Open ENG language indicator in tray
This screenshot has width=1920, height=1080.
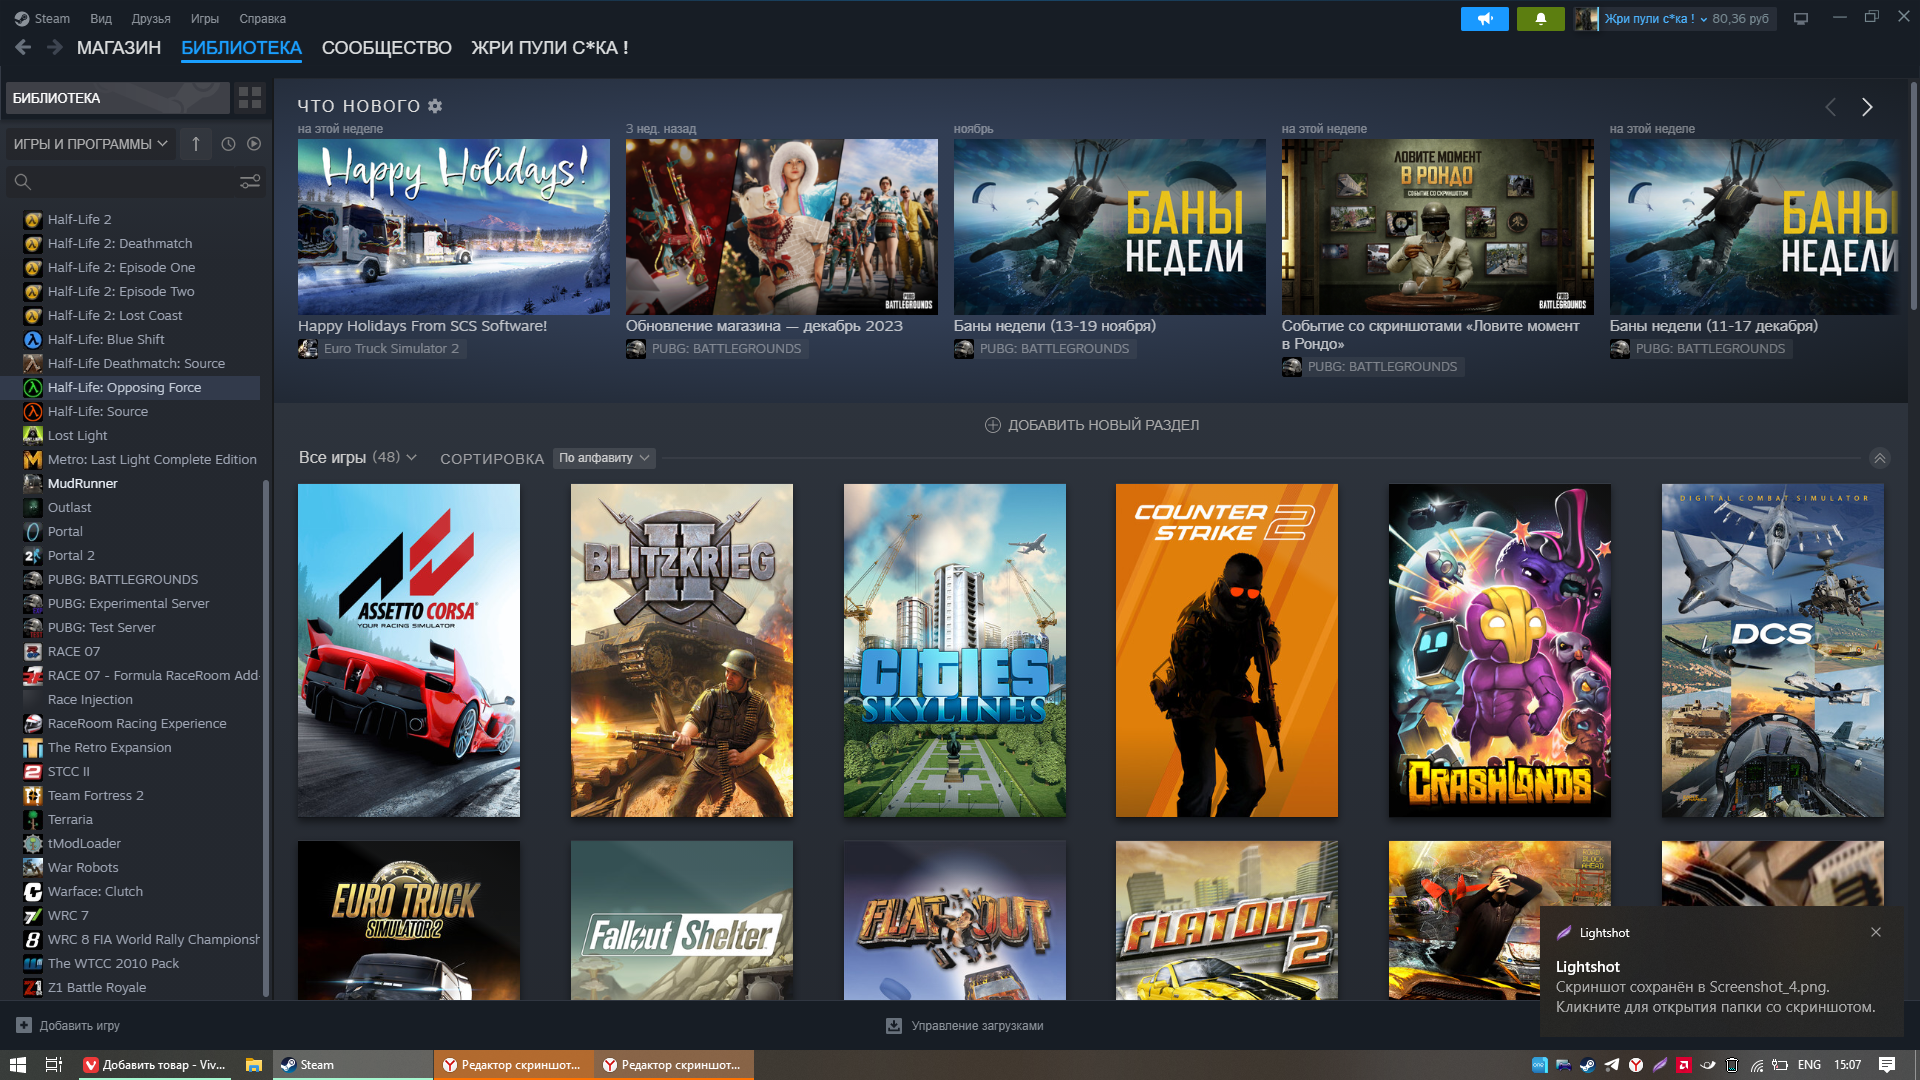pos(1809,1065)
